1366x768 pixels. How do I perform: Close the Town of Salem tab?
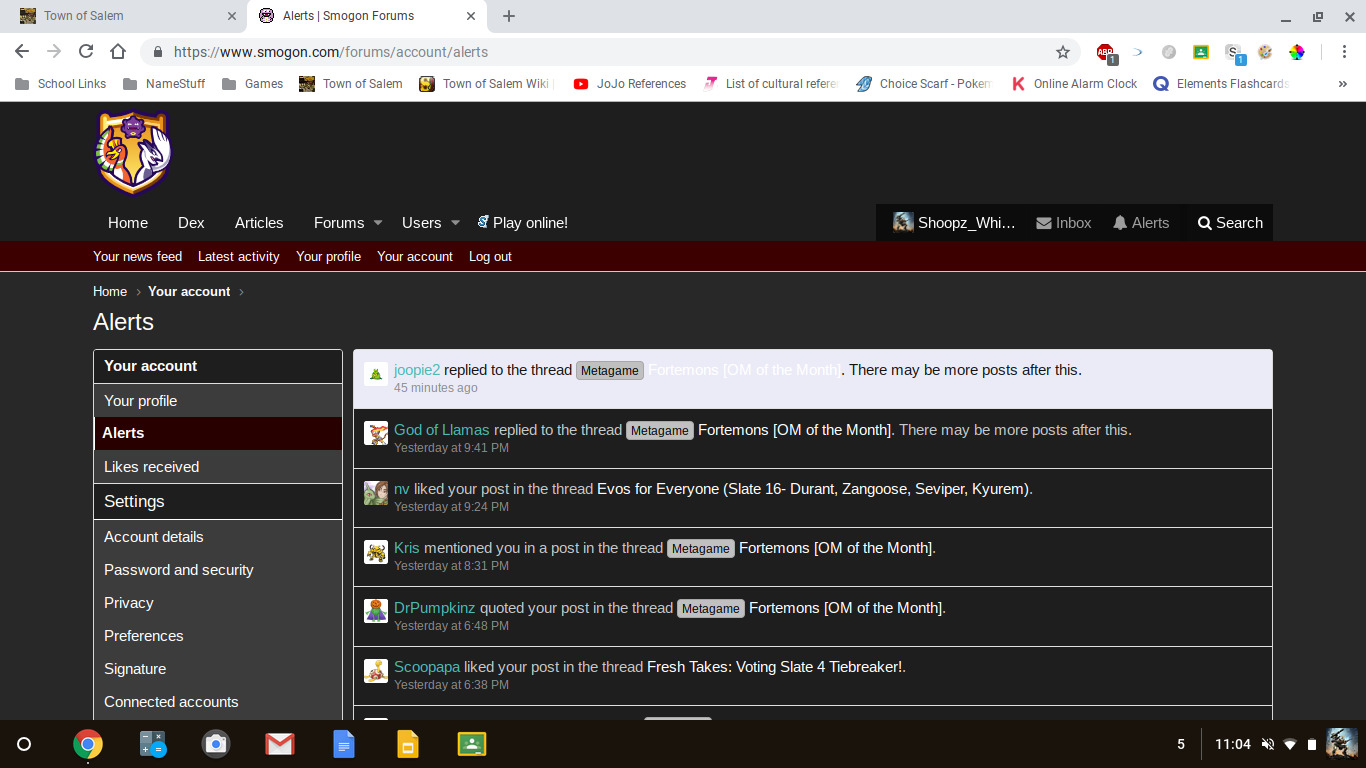231,16
